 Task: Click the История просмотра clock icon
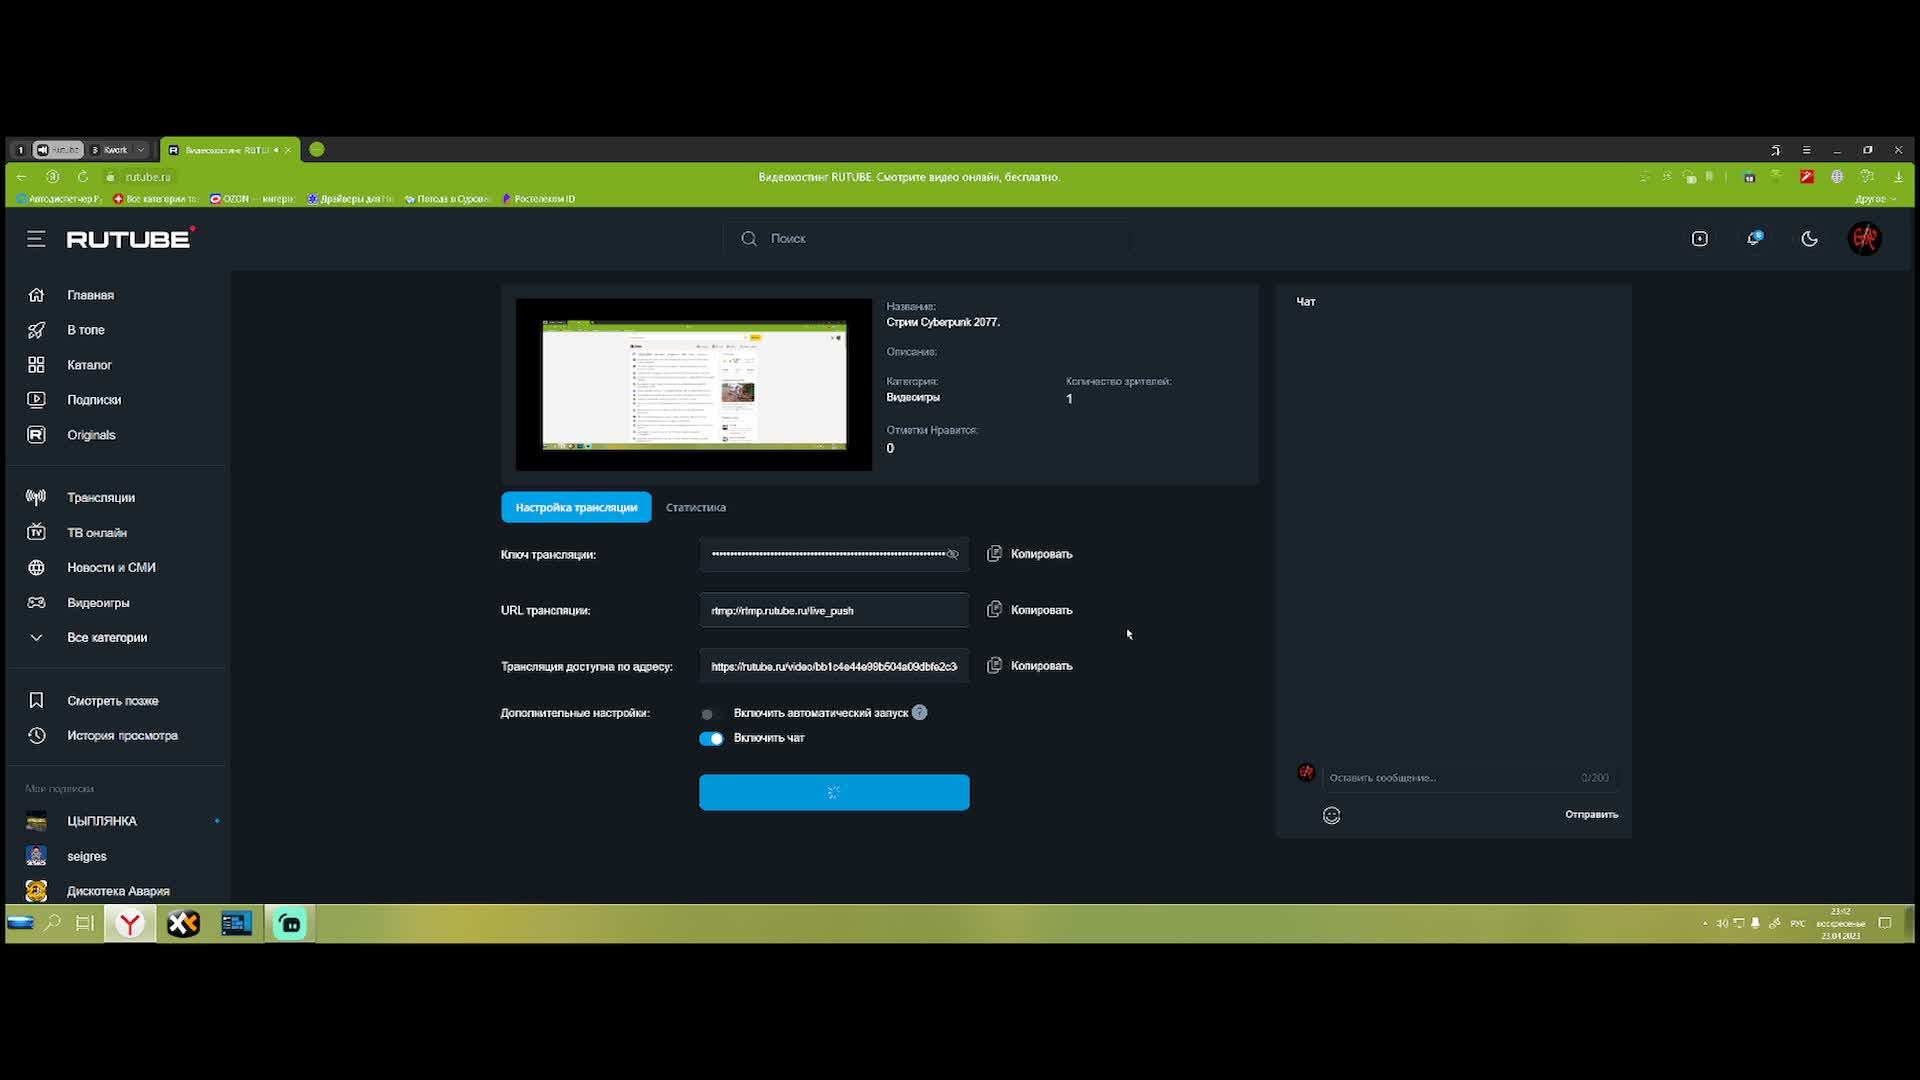click(x=36, y=735)
